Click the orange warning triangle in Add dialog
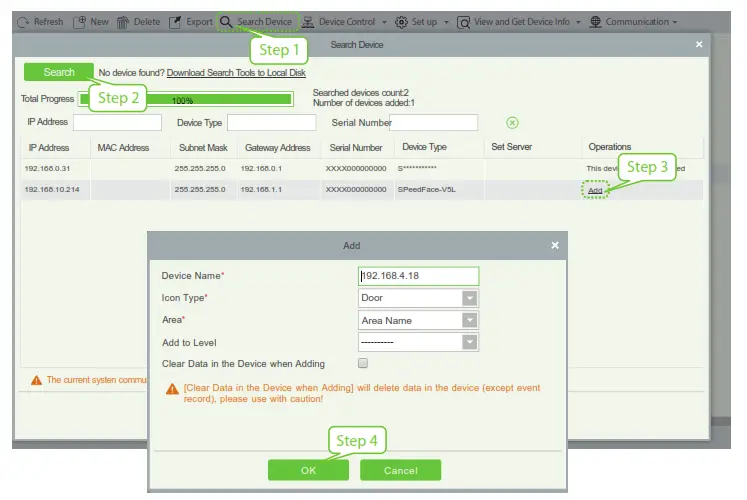Screen dimensions: 747x500 pyautogui.click(x=172, y=390)
